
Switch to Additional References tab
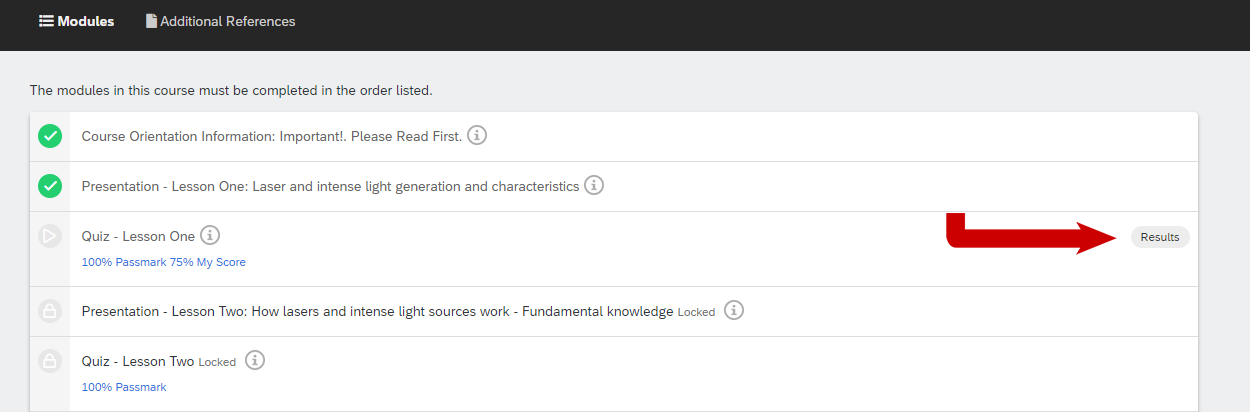pos(221,21)
